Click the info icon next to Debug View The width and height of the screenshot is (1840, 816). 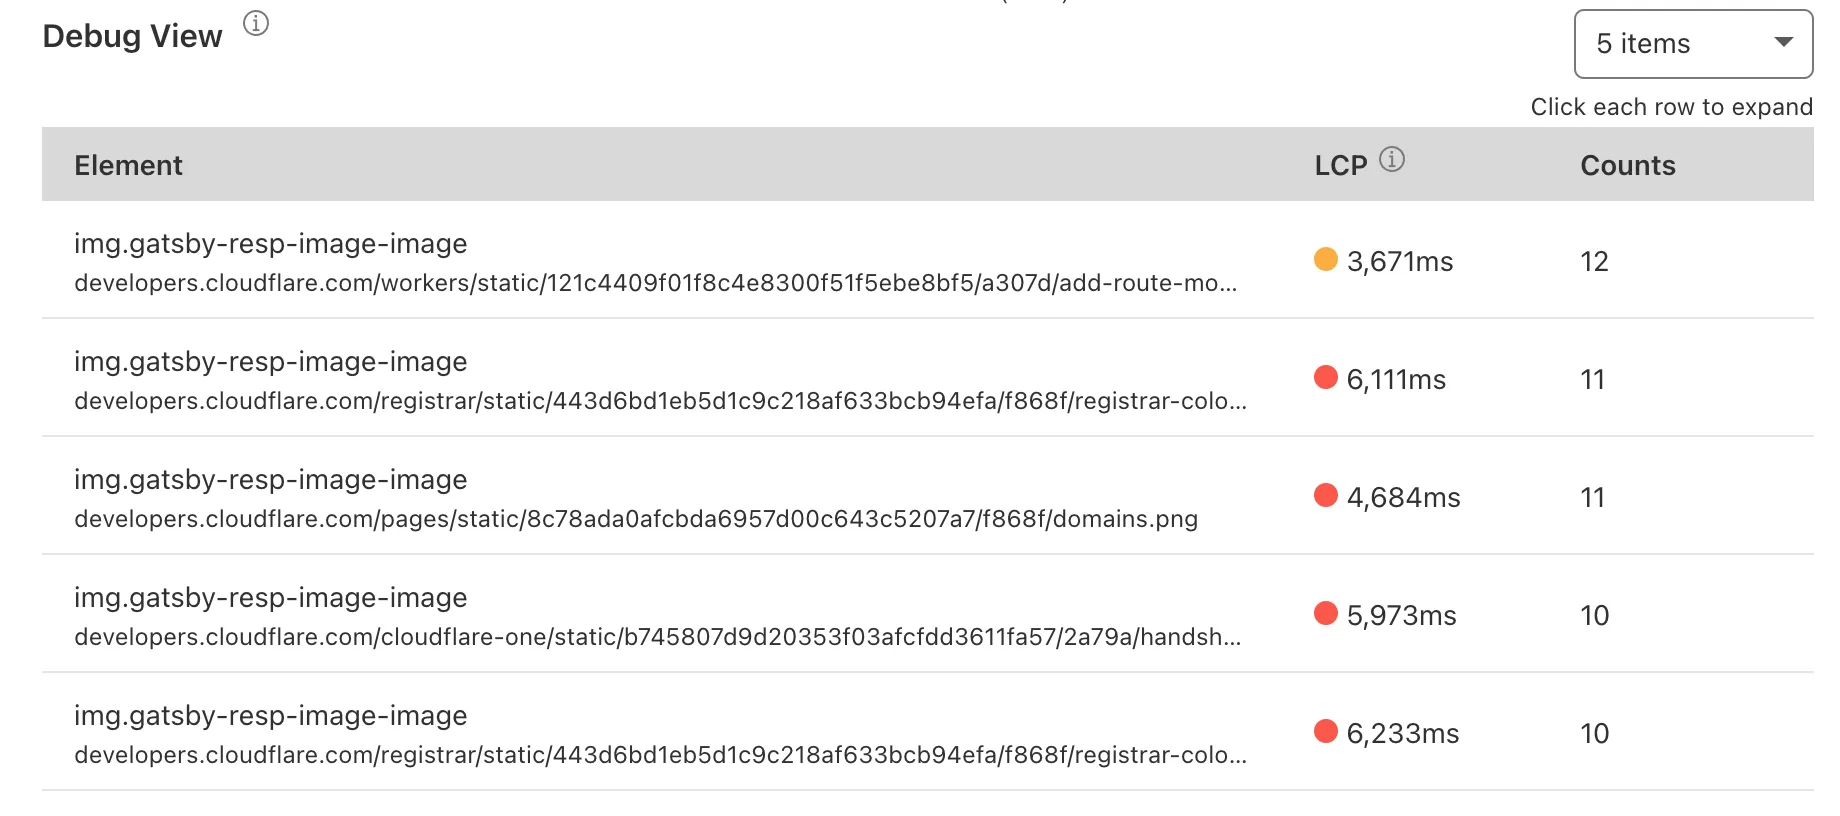(x=256, y=24)
